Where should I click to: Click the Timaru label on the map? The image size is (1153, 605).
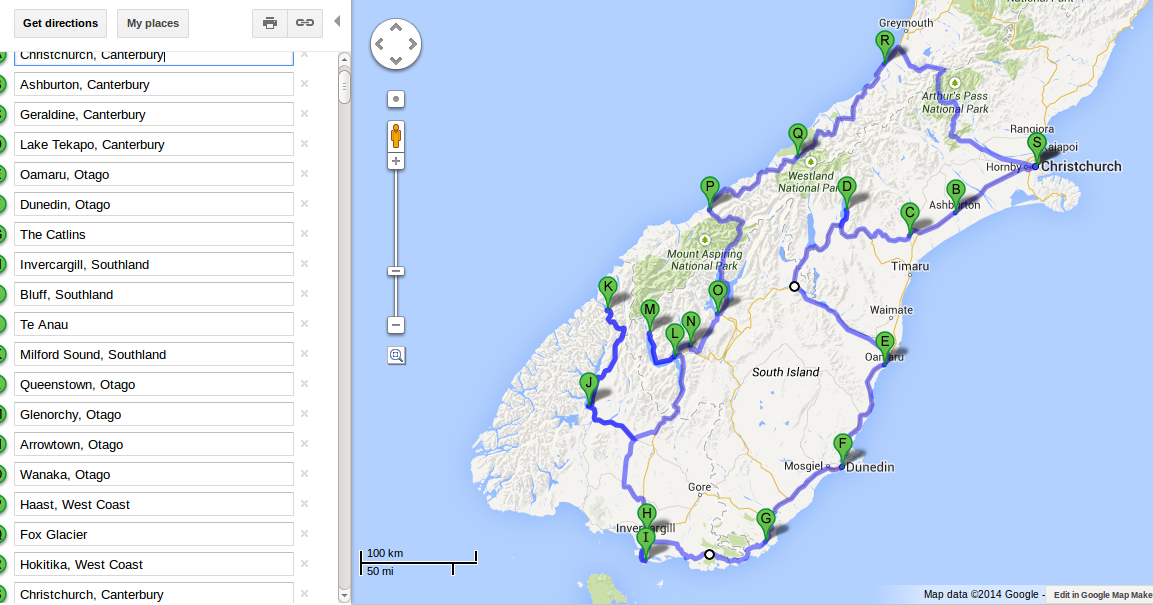pyautogui.click(x=910, y=266)
